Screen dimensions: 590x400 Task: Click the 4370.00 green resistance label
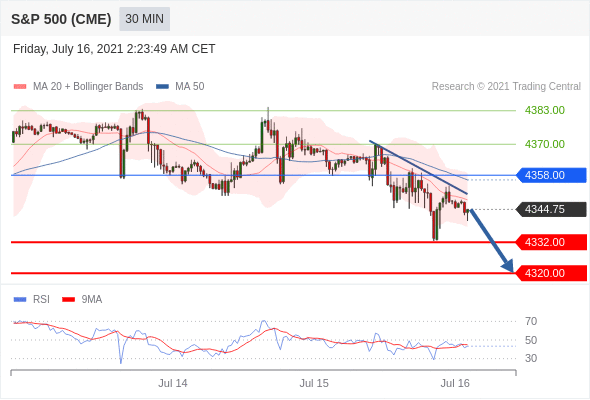tap(544, 144)
